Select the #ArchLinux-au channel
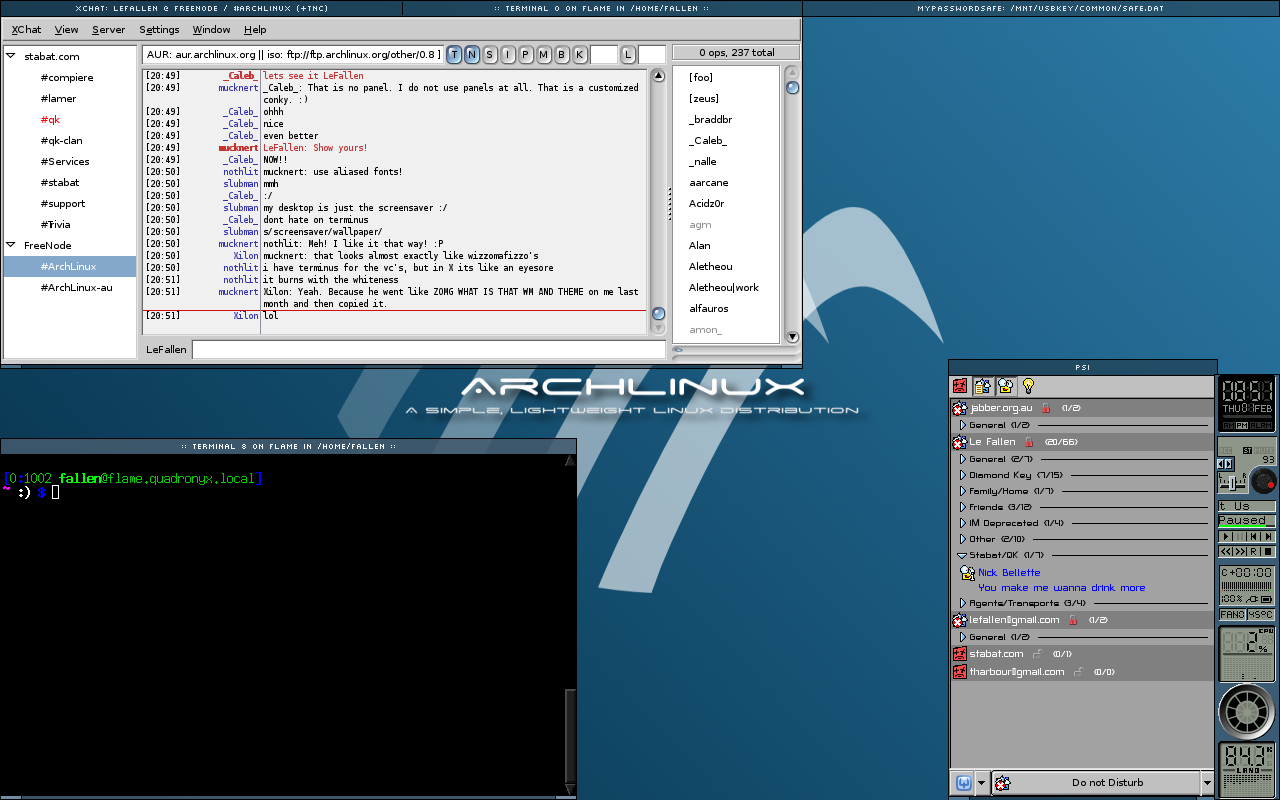Image resolution: width=1280 pixels, height=800 pixels. coord(76,288)
